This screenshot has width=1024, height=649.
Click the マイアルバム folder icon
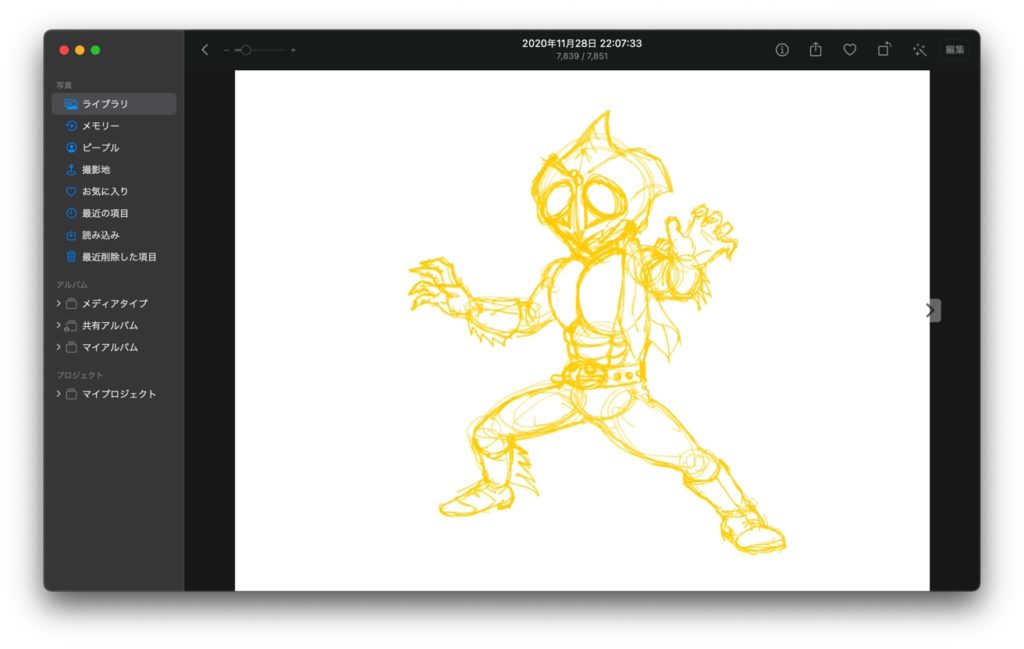tap(71, 347)
